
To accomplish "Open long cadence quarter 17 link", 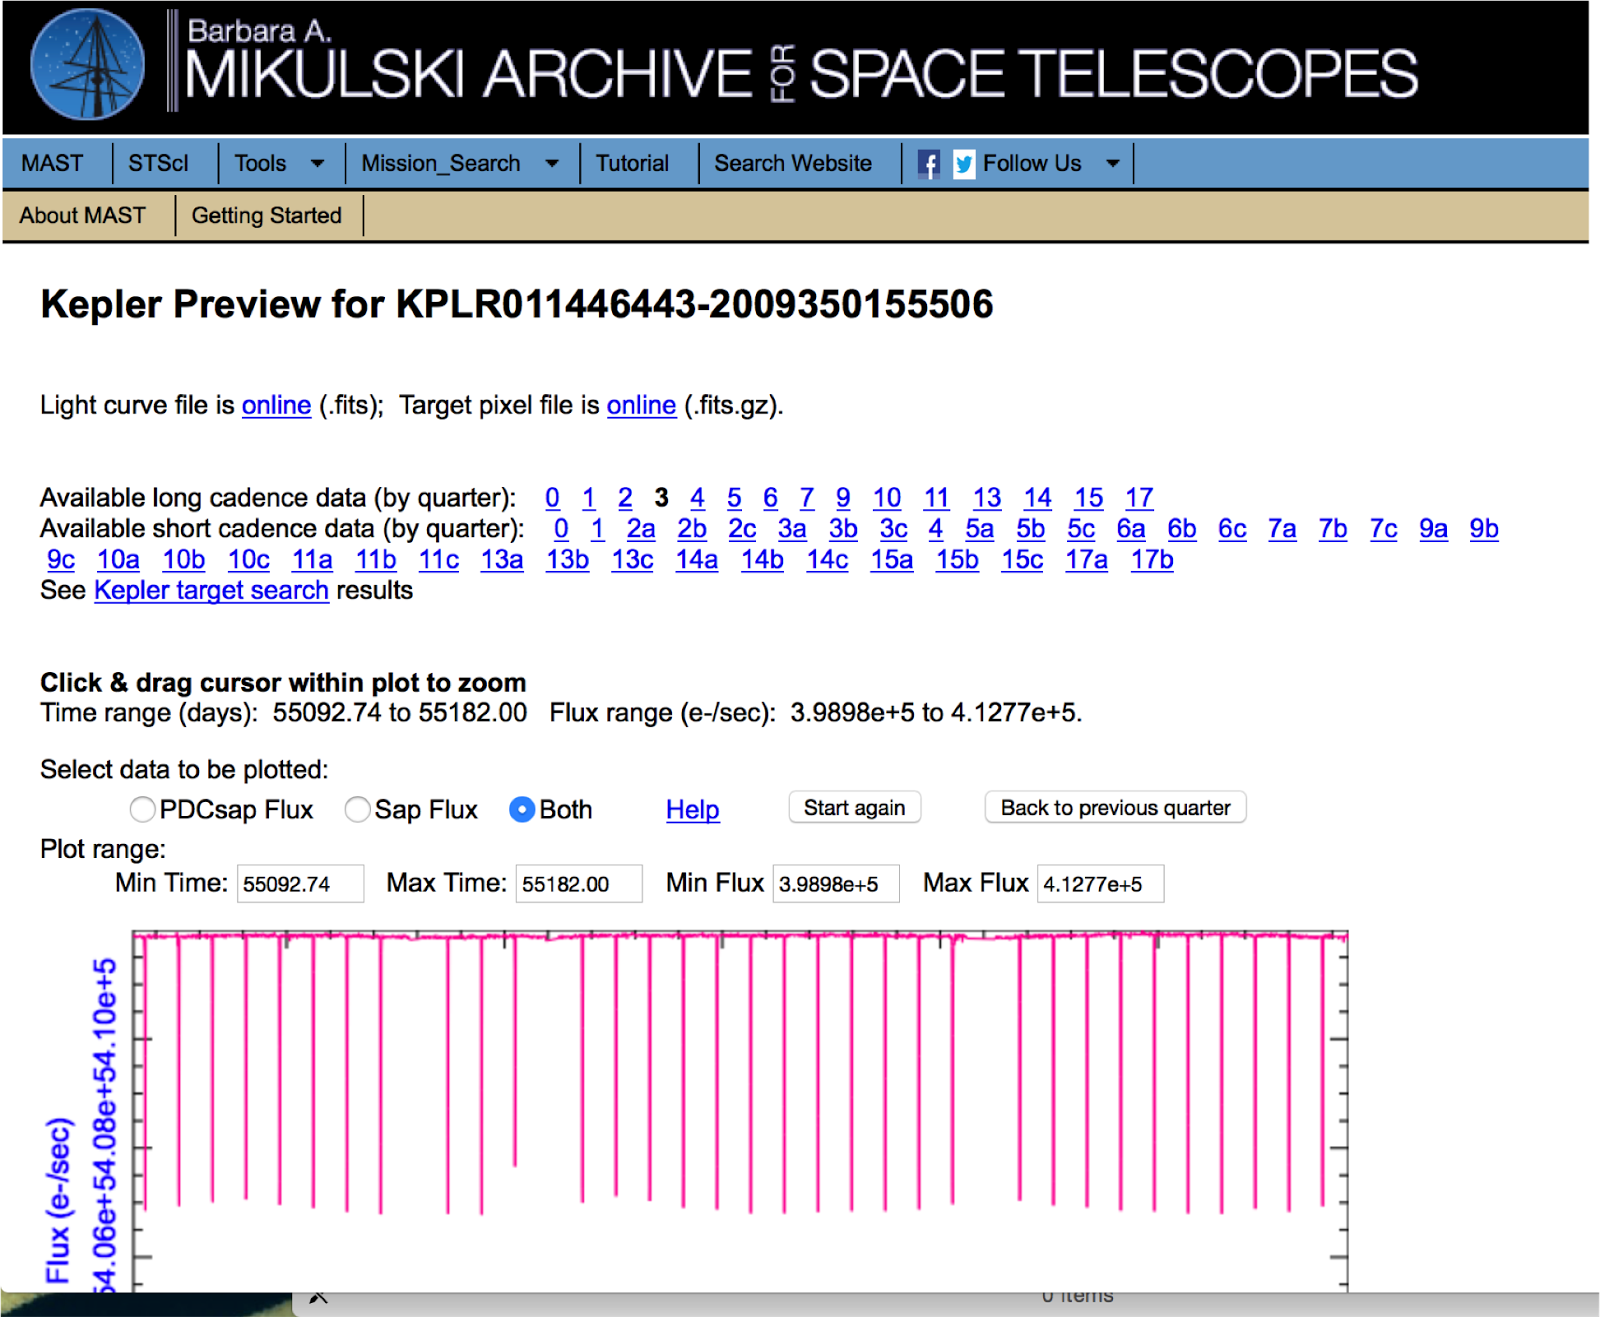I will [x=1139, y=498].
